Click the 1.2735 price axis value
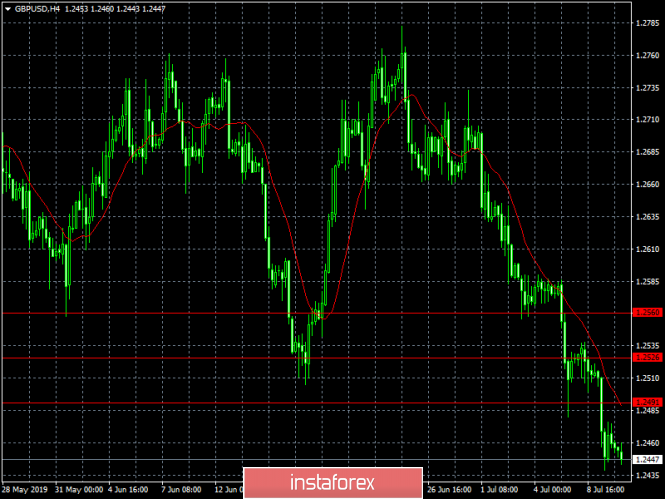The height and width of the screenshot is (499, 665). tap(648, 88)
